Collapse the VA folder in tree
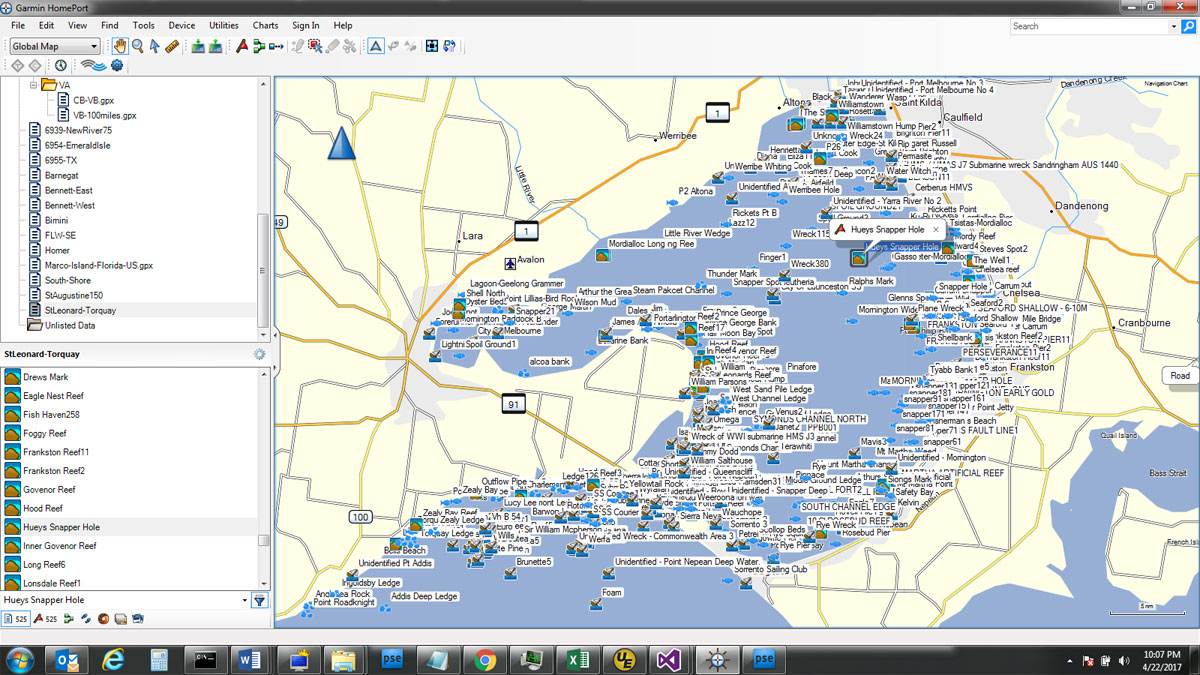 pos(32,86)
